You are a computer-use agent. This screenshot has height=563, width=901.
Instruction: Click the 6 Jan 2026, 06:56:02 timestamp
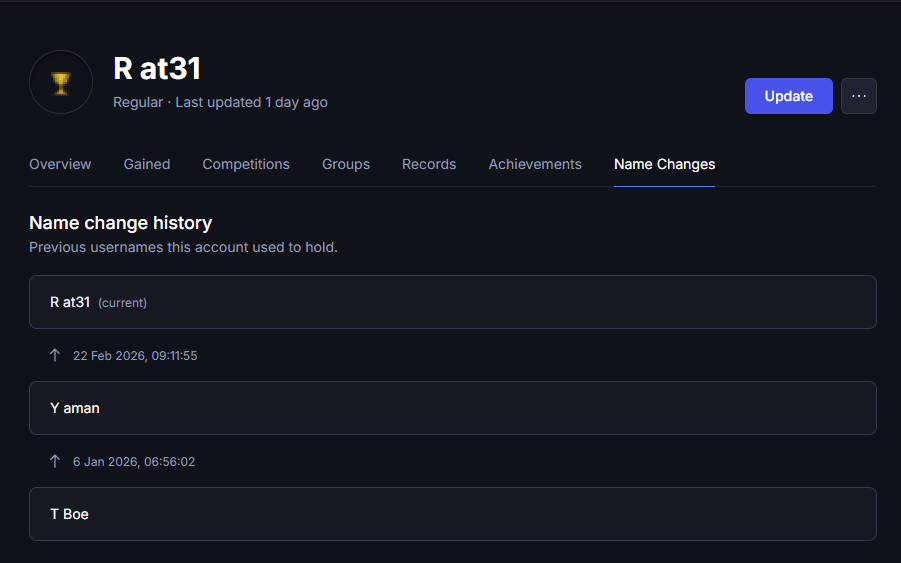(134, 462)
